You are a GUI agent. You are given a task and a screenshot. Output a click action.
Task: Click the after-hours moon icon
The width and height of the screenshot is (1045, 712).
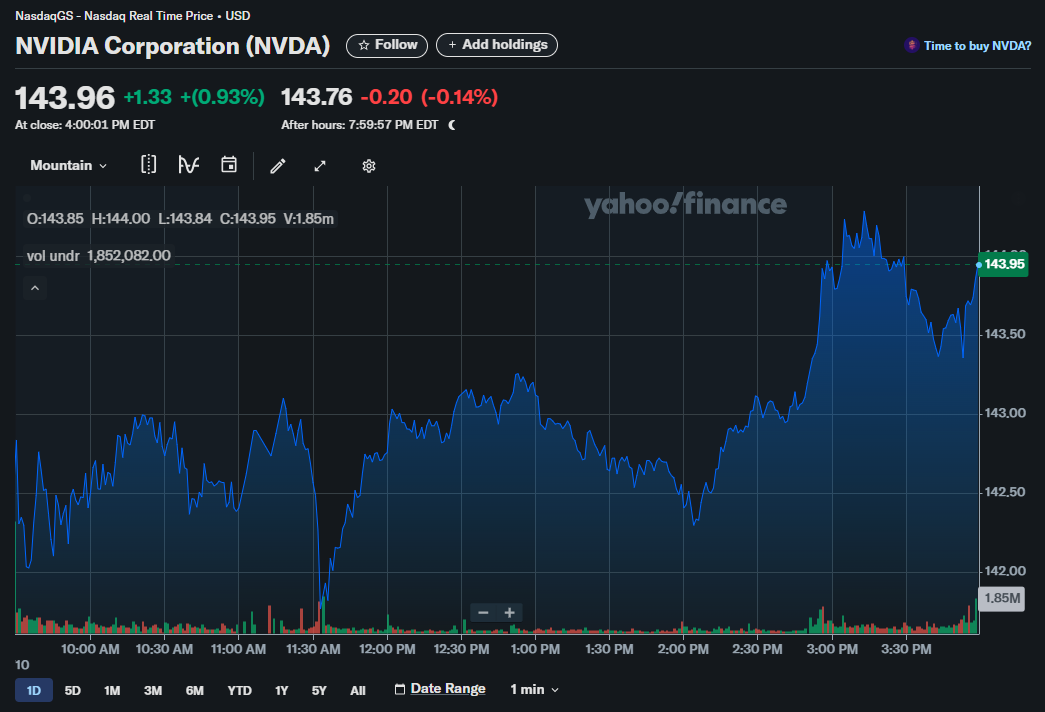(453, 125)
